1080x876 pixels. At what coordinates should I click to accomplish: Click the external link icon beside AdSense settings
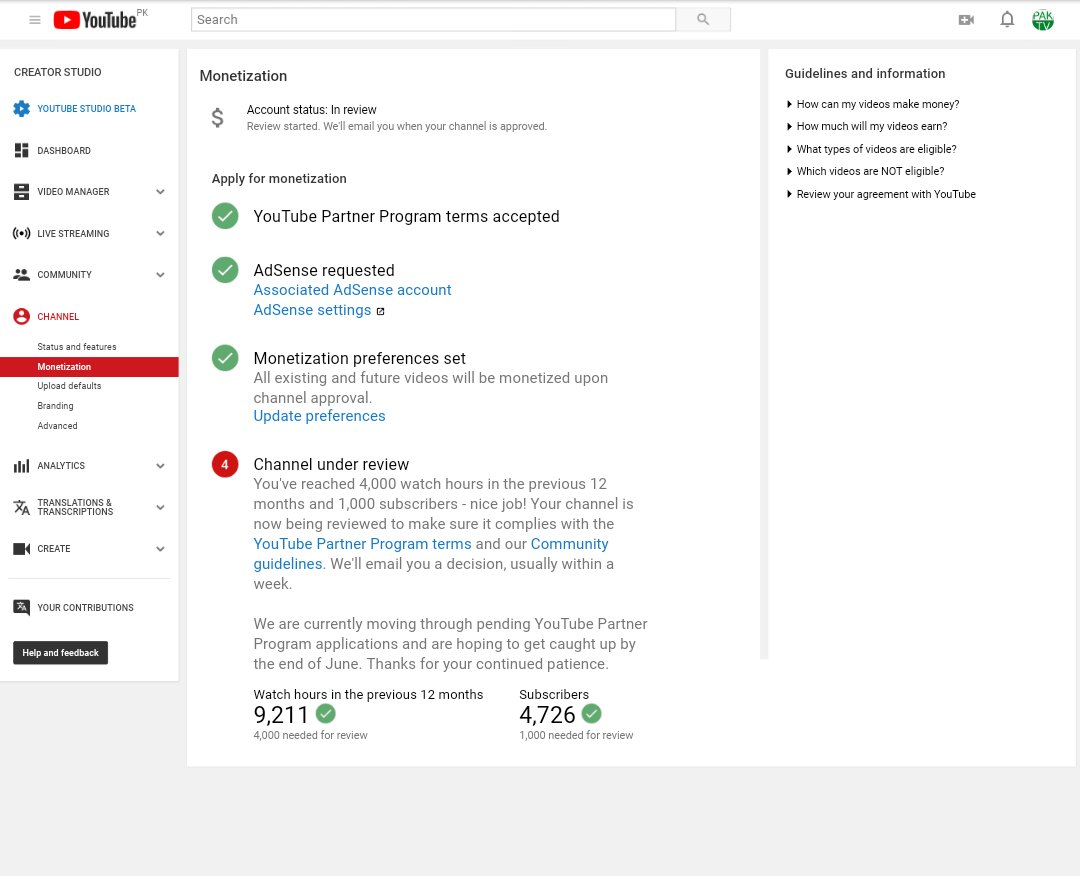coord(380,311)
